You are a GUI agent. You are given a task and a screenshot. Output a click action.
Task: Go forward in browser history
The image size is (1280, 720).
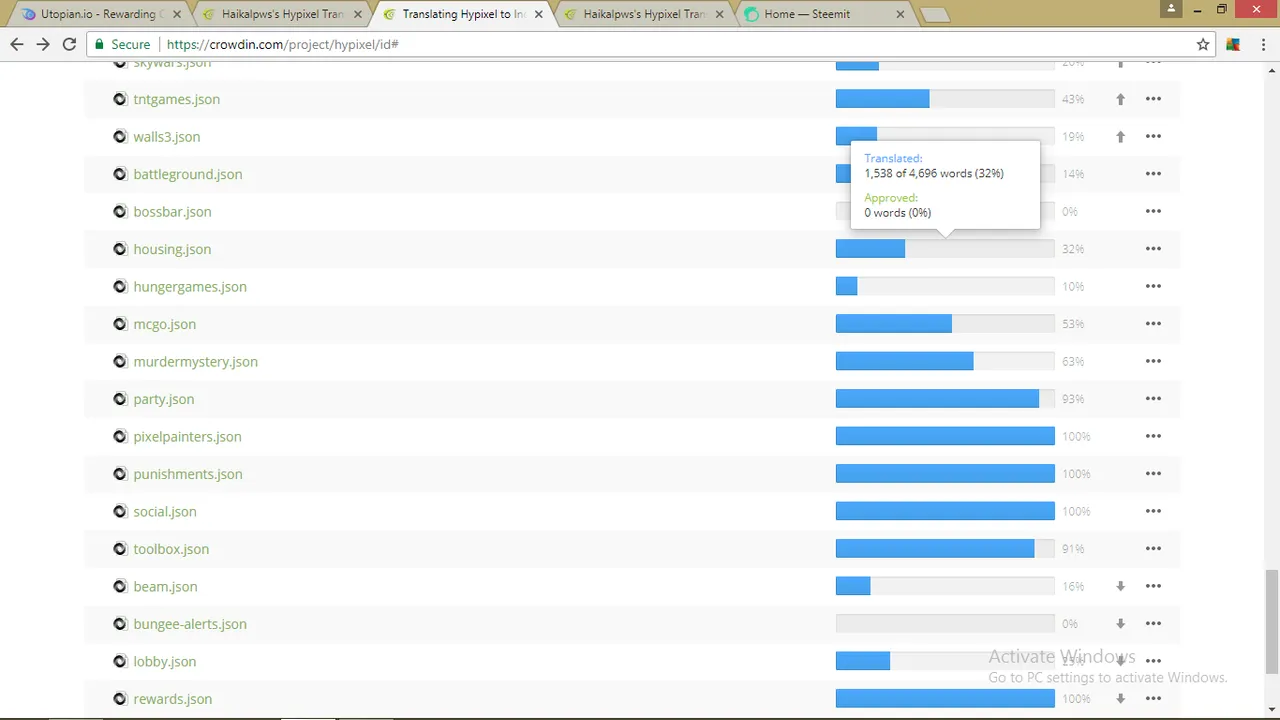click(x=43, y=44)
